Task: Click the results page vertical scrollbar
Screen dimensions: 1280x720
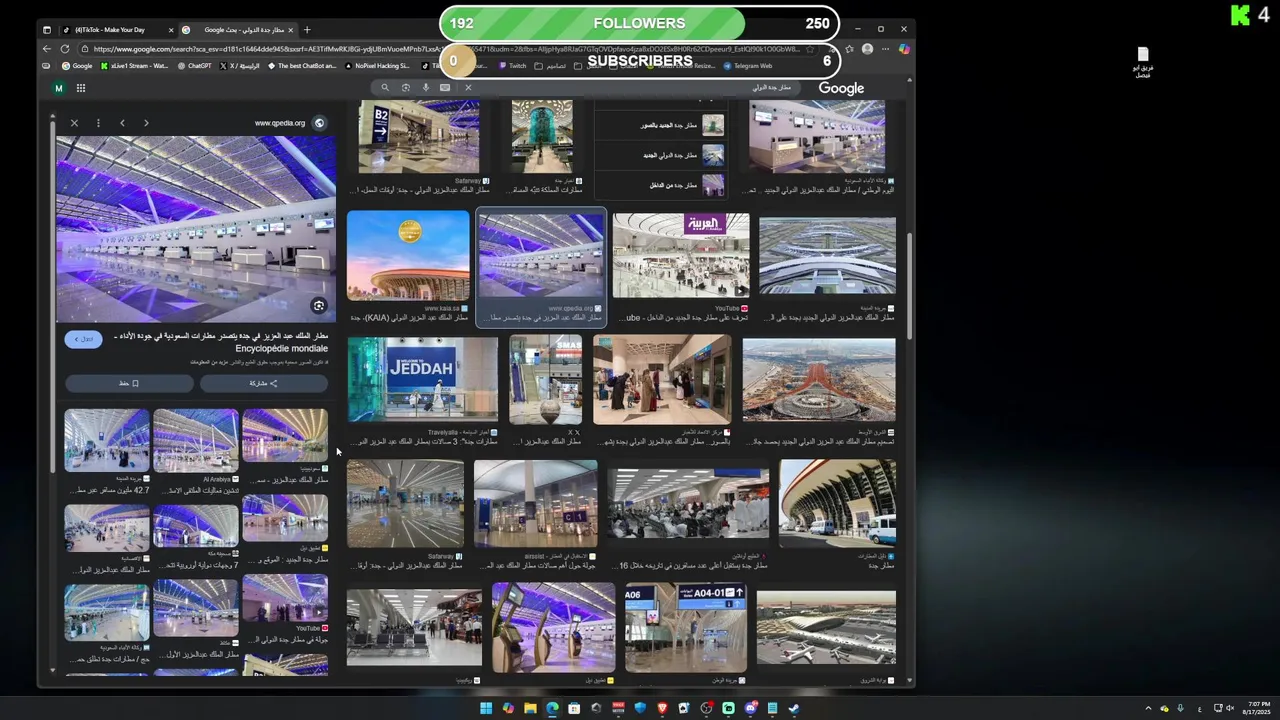Action: 909,285
